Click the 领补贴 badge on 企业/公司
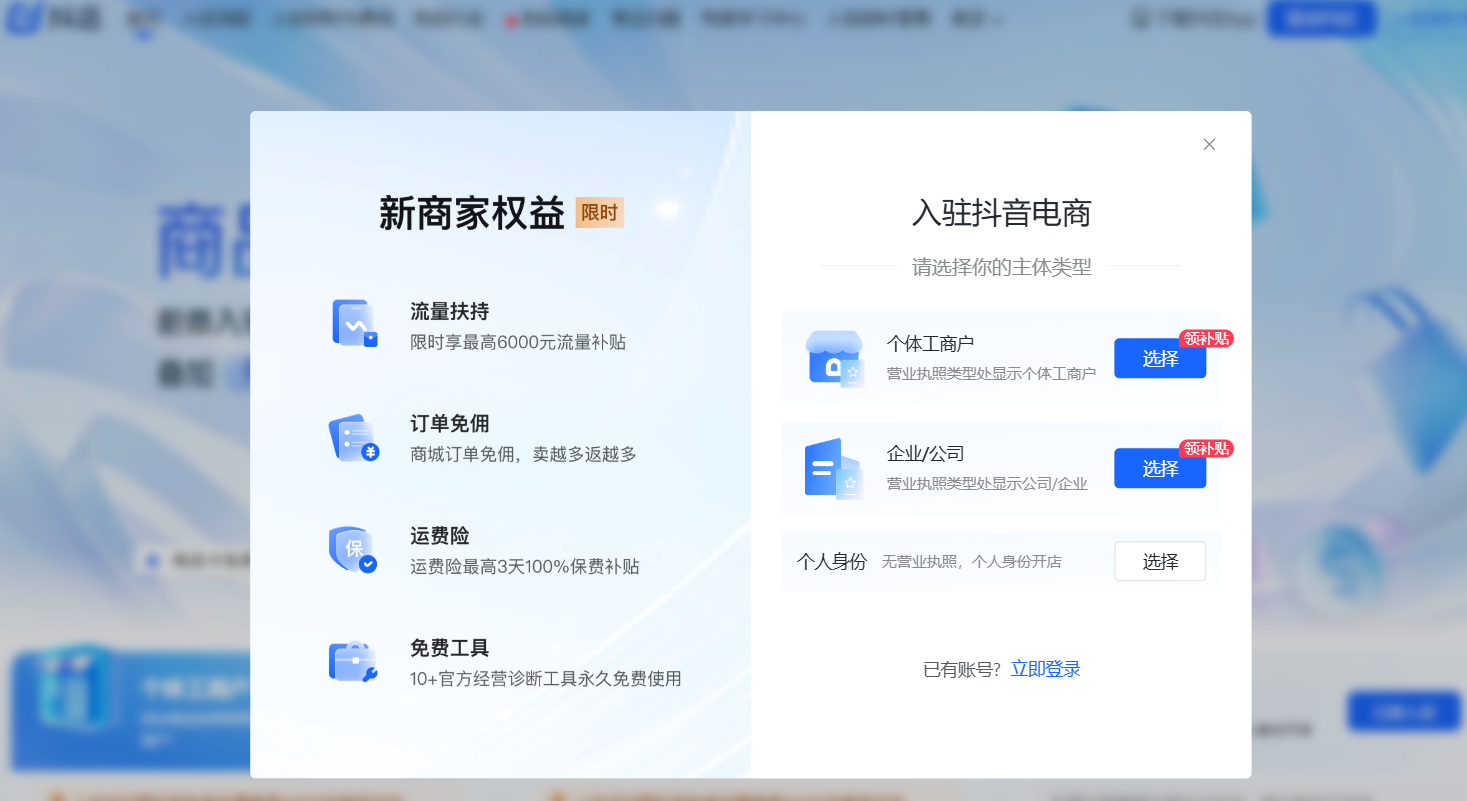1467x801 pixels. coord(1206,449)
